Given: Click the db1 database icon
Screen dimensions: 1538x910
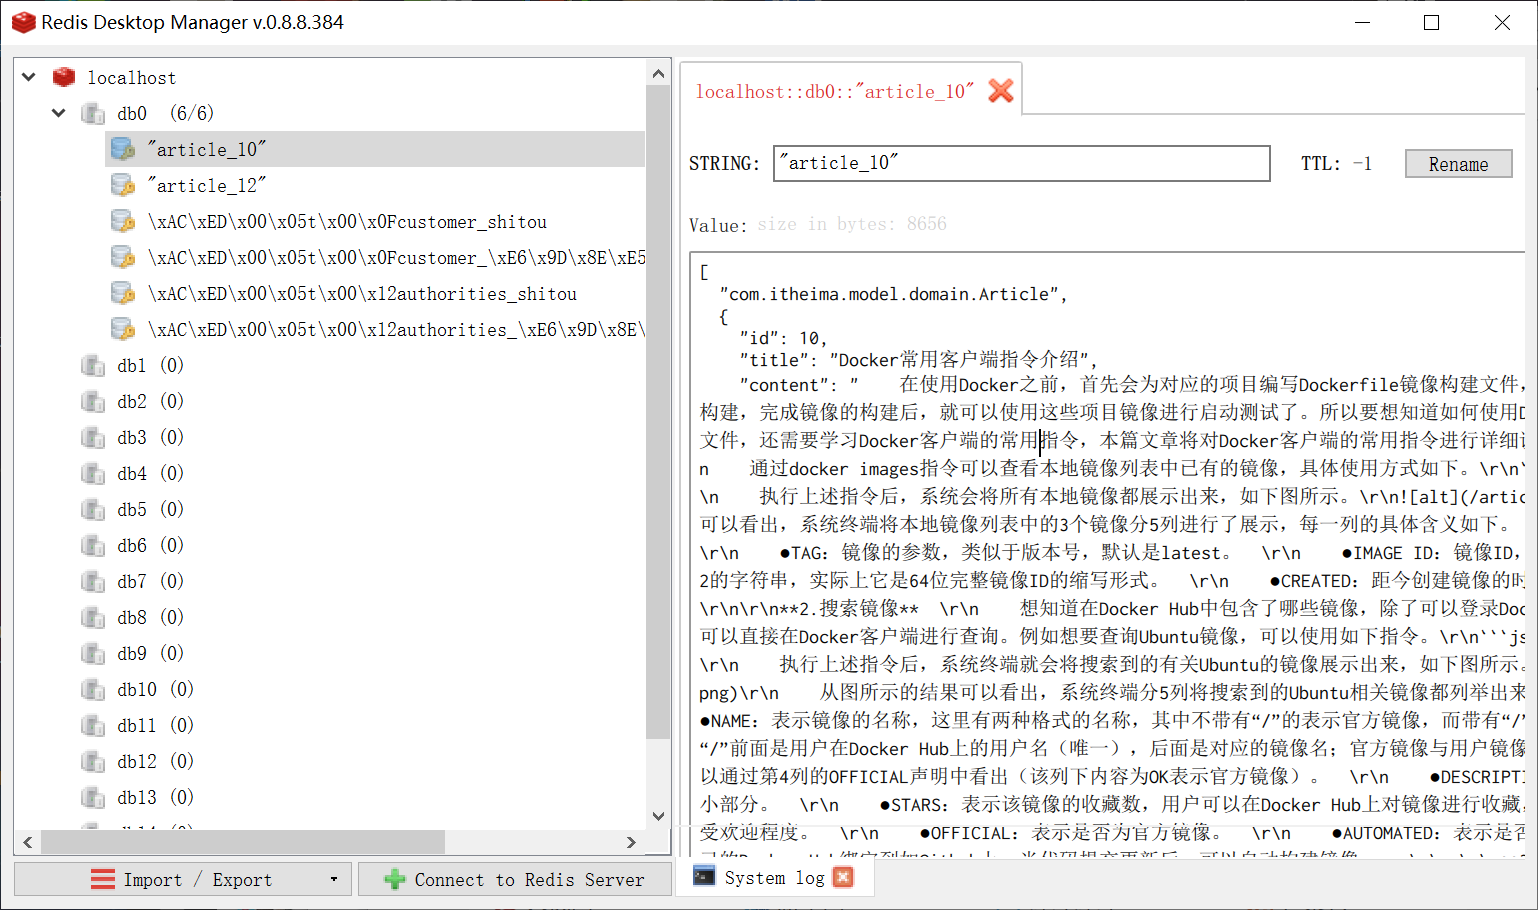Looking at the screenshot, I should [93, 365].
